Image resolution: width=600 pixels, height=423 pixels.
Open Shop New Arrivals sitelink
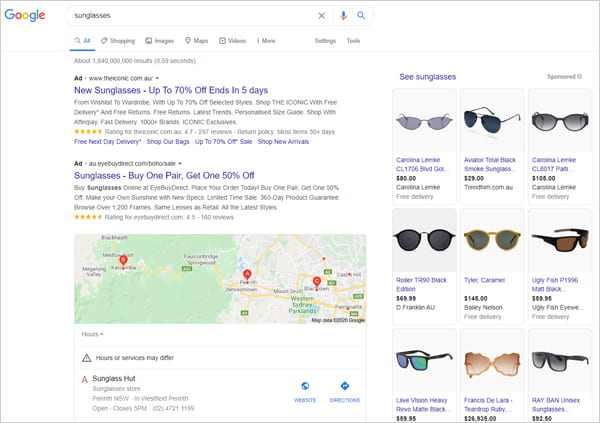(x=283, y=142)
